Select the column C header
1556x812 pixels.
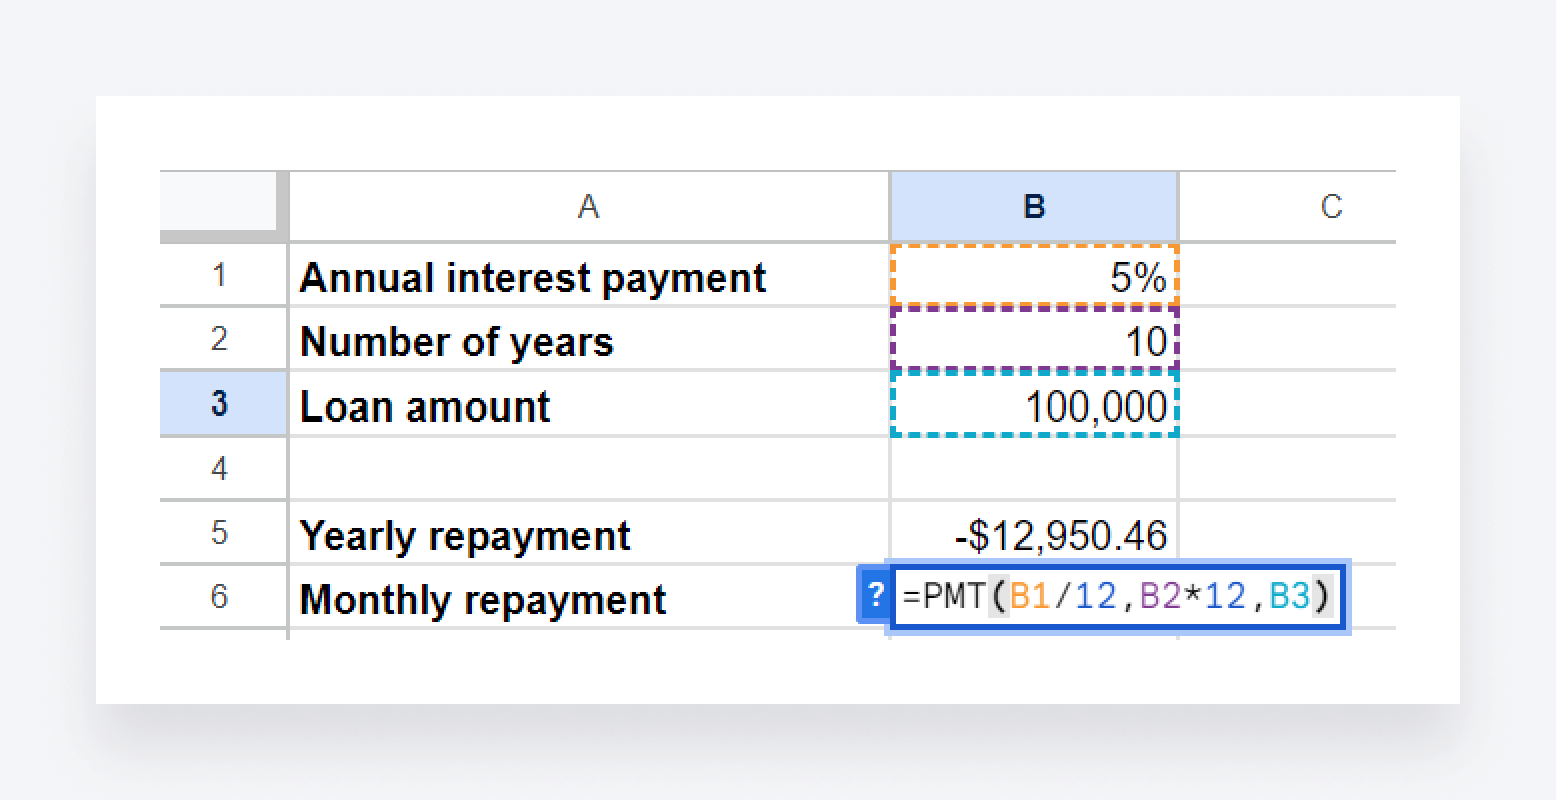[x=1330, y=206]
